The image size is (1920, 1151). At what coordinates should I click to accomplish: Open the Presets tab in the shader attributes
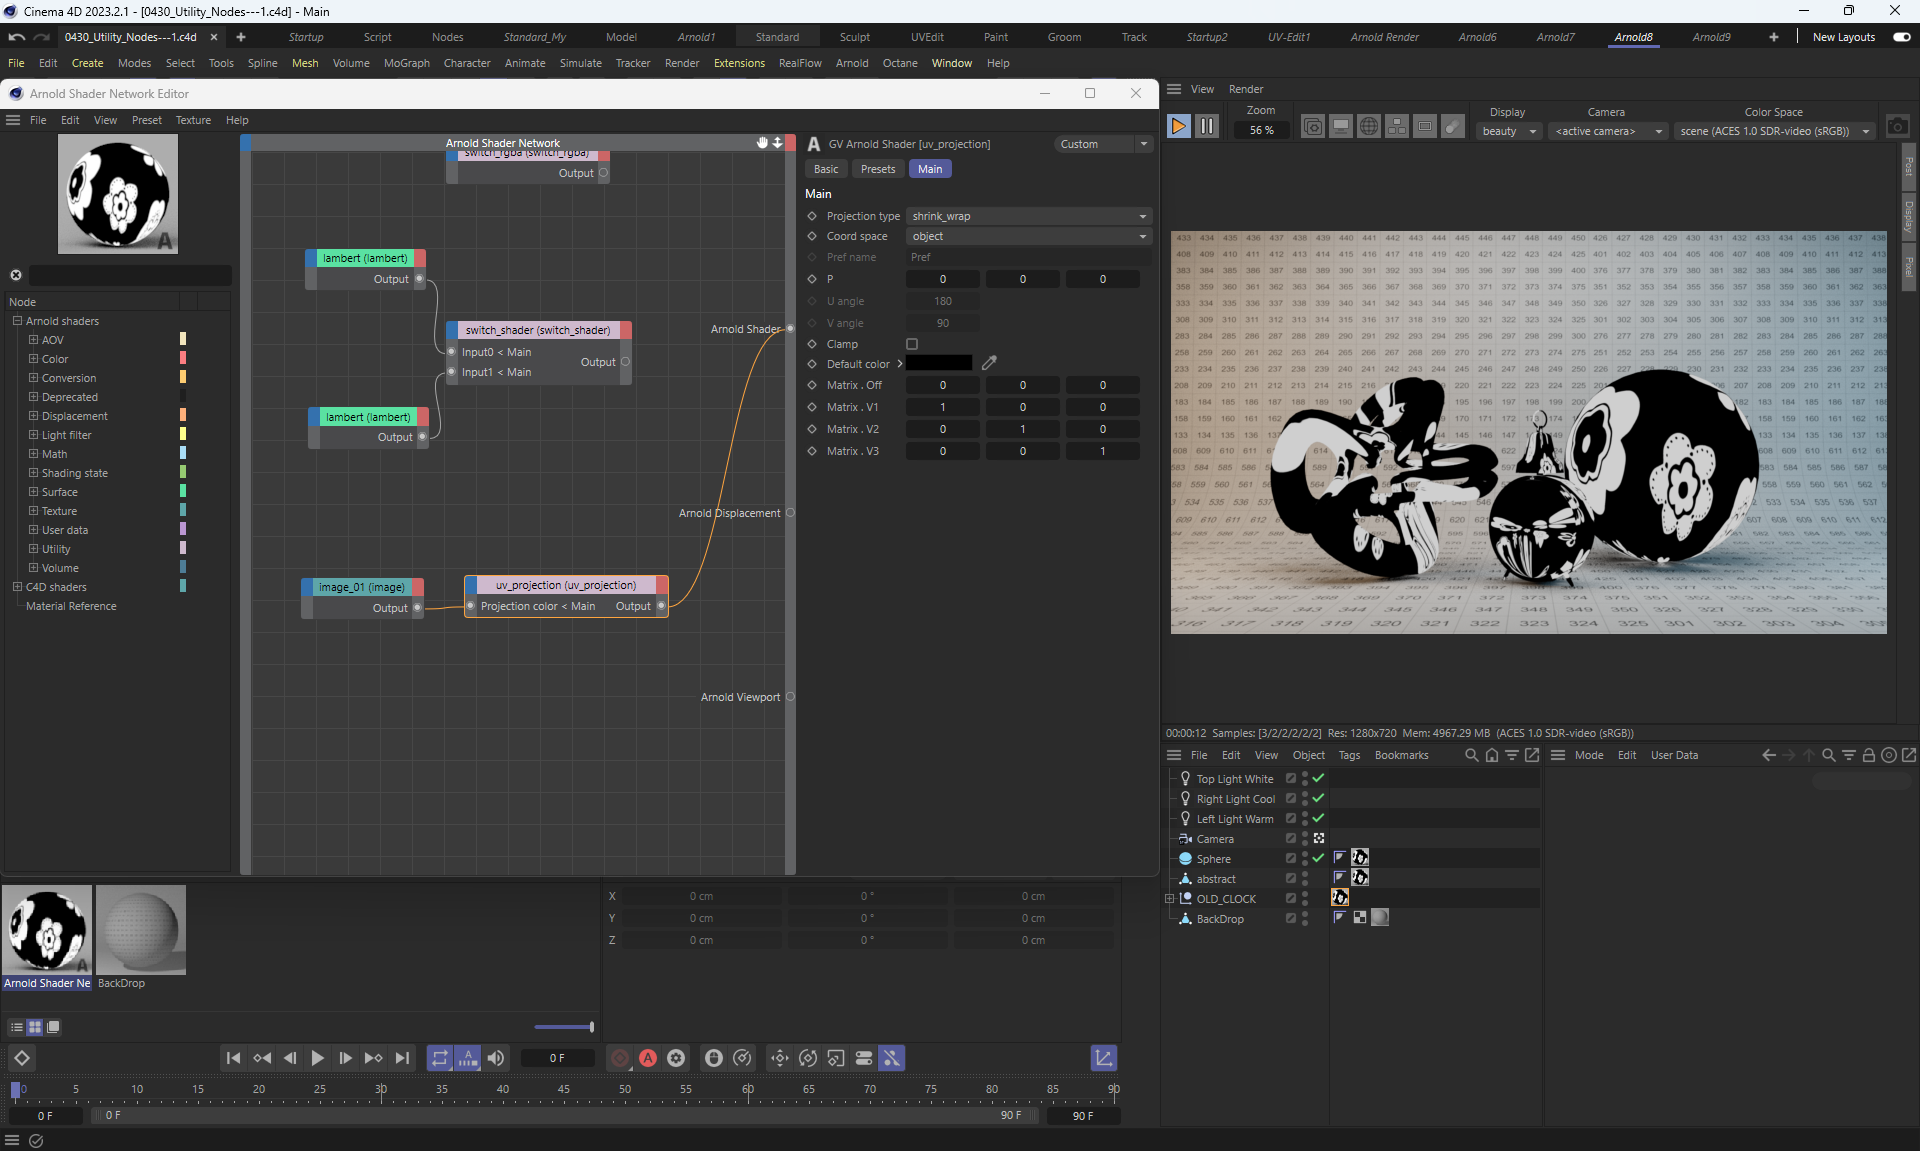tap(877, 169)
